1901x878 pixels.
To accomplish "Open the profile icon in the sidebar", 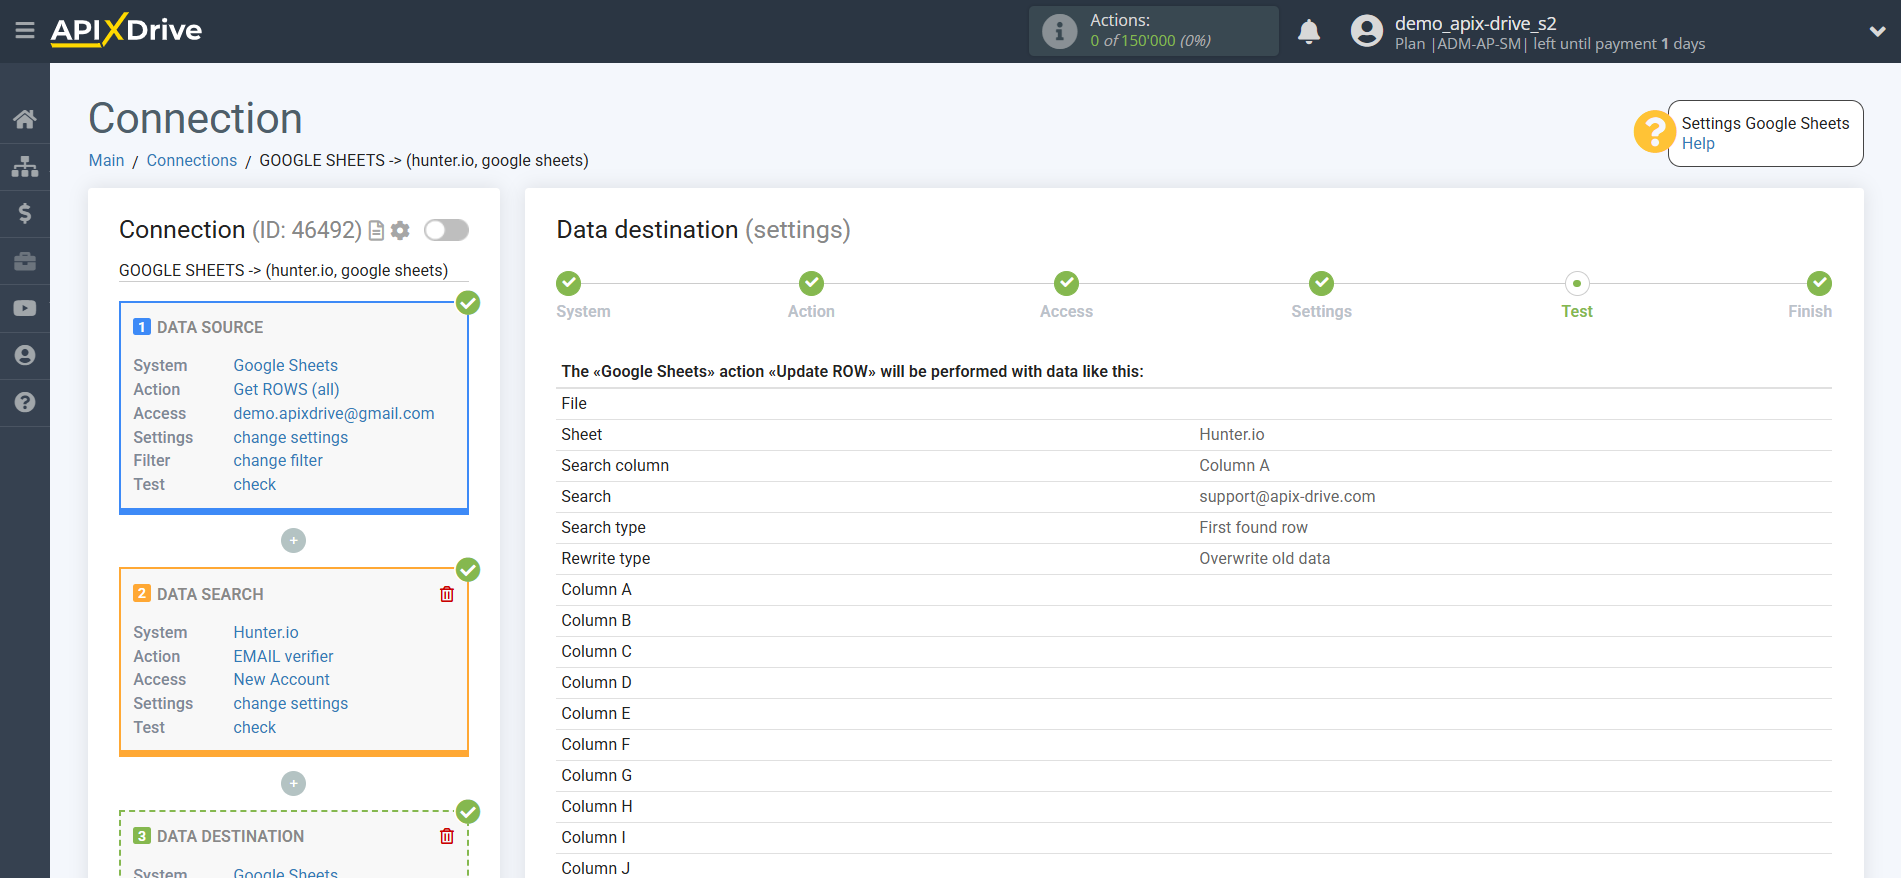I will (25, 355).
